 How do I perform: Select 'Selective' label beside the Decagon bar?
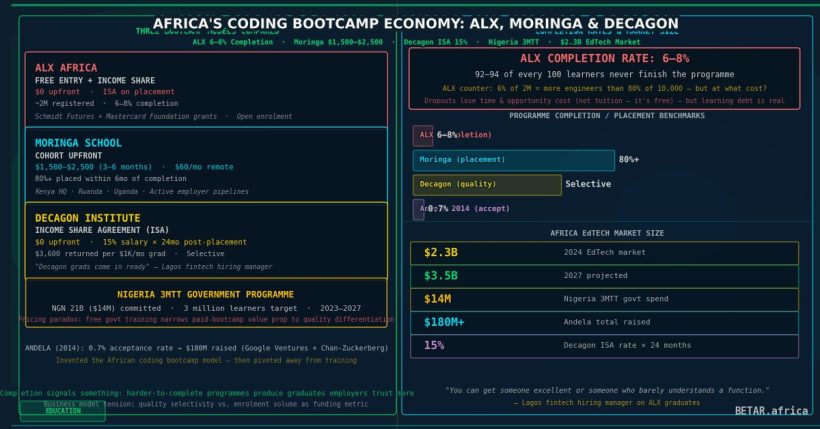tap(588, 184)
